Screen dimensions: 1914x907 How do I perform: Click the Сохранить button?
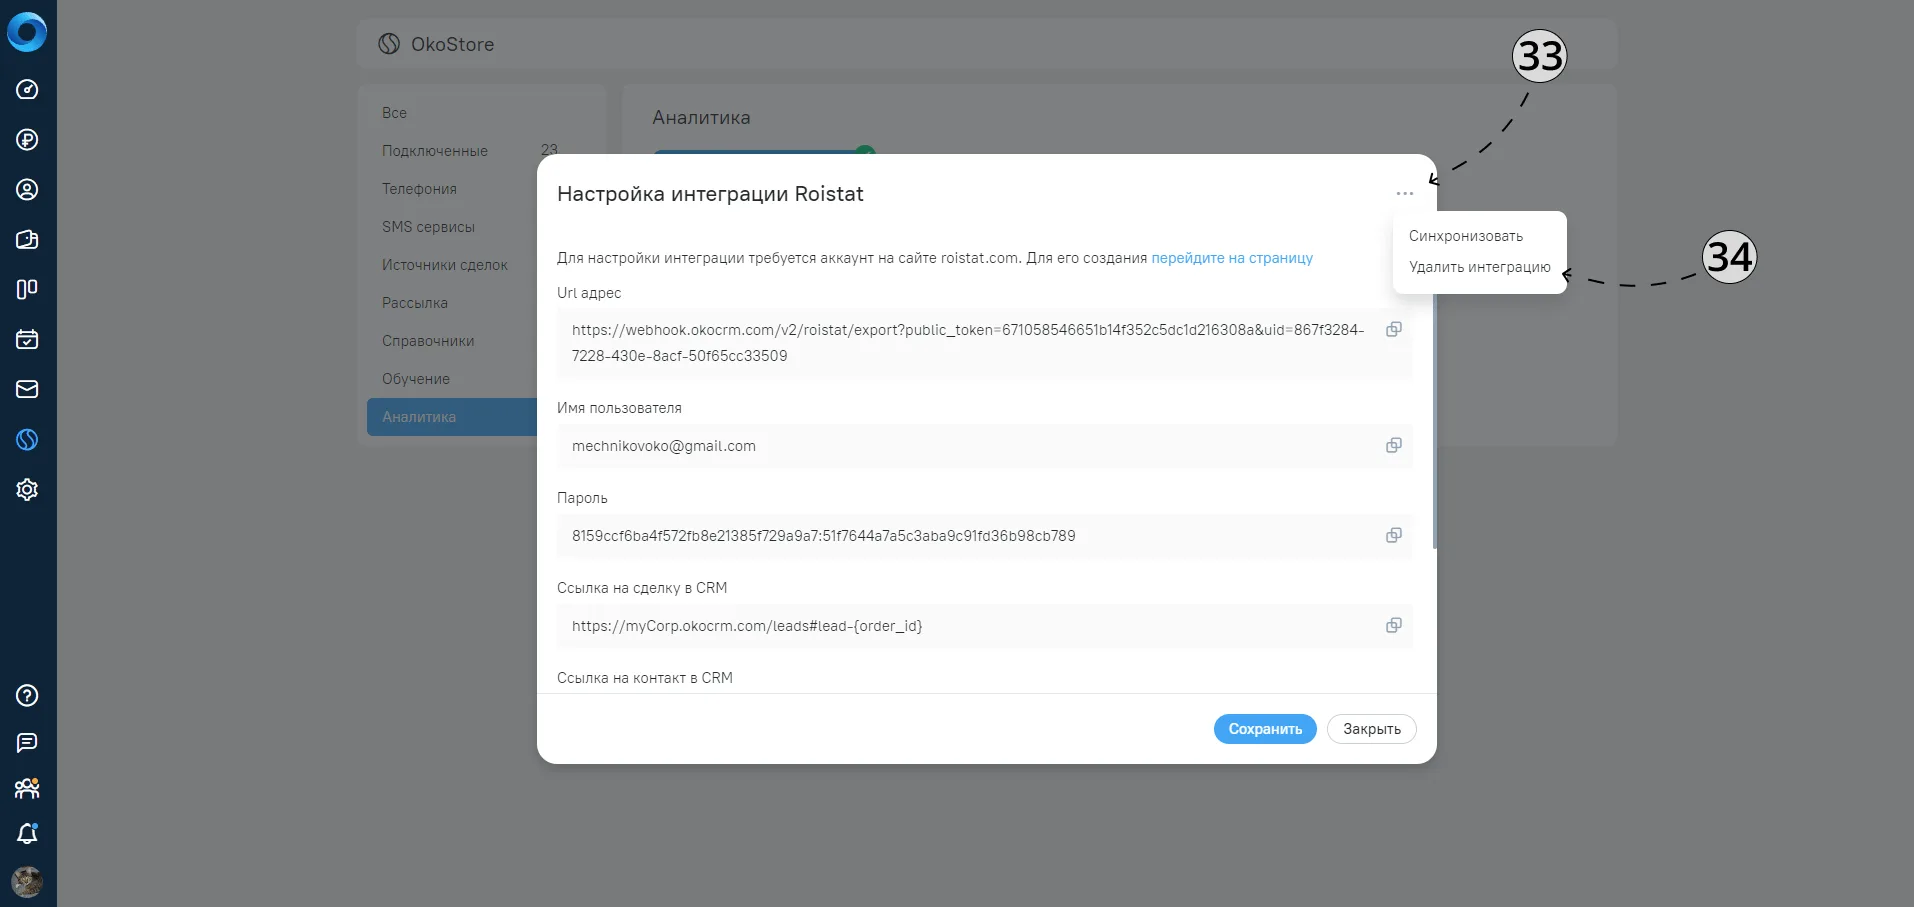coord(1265,729)
